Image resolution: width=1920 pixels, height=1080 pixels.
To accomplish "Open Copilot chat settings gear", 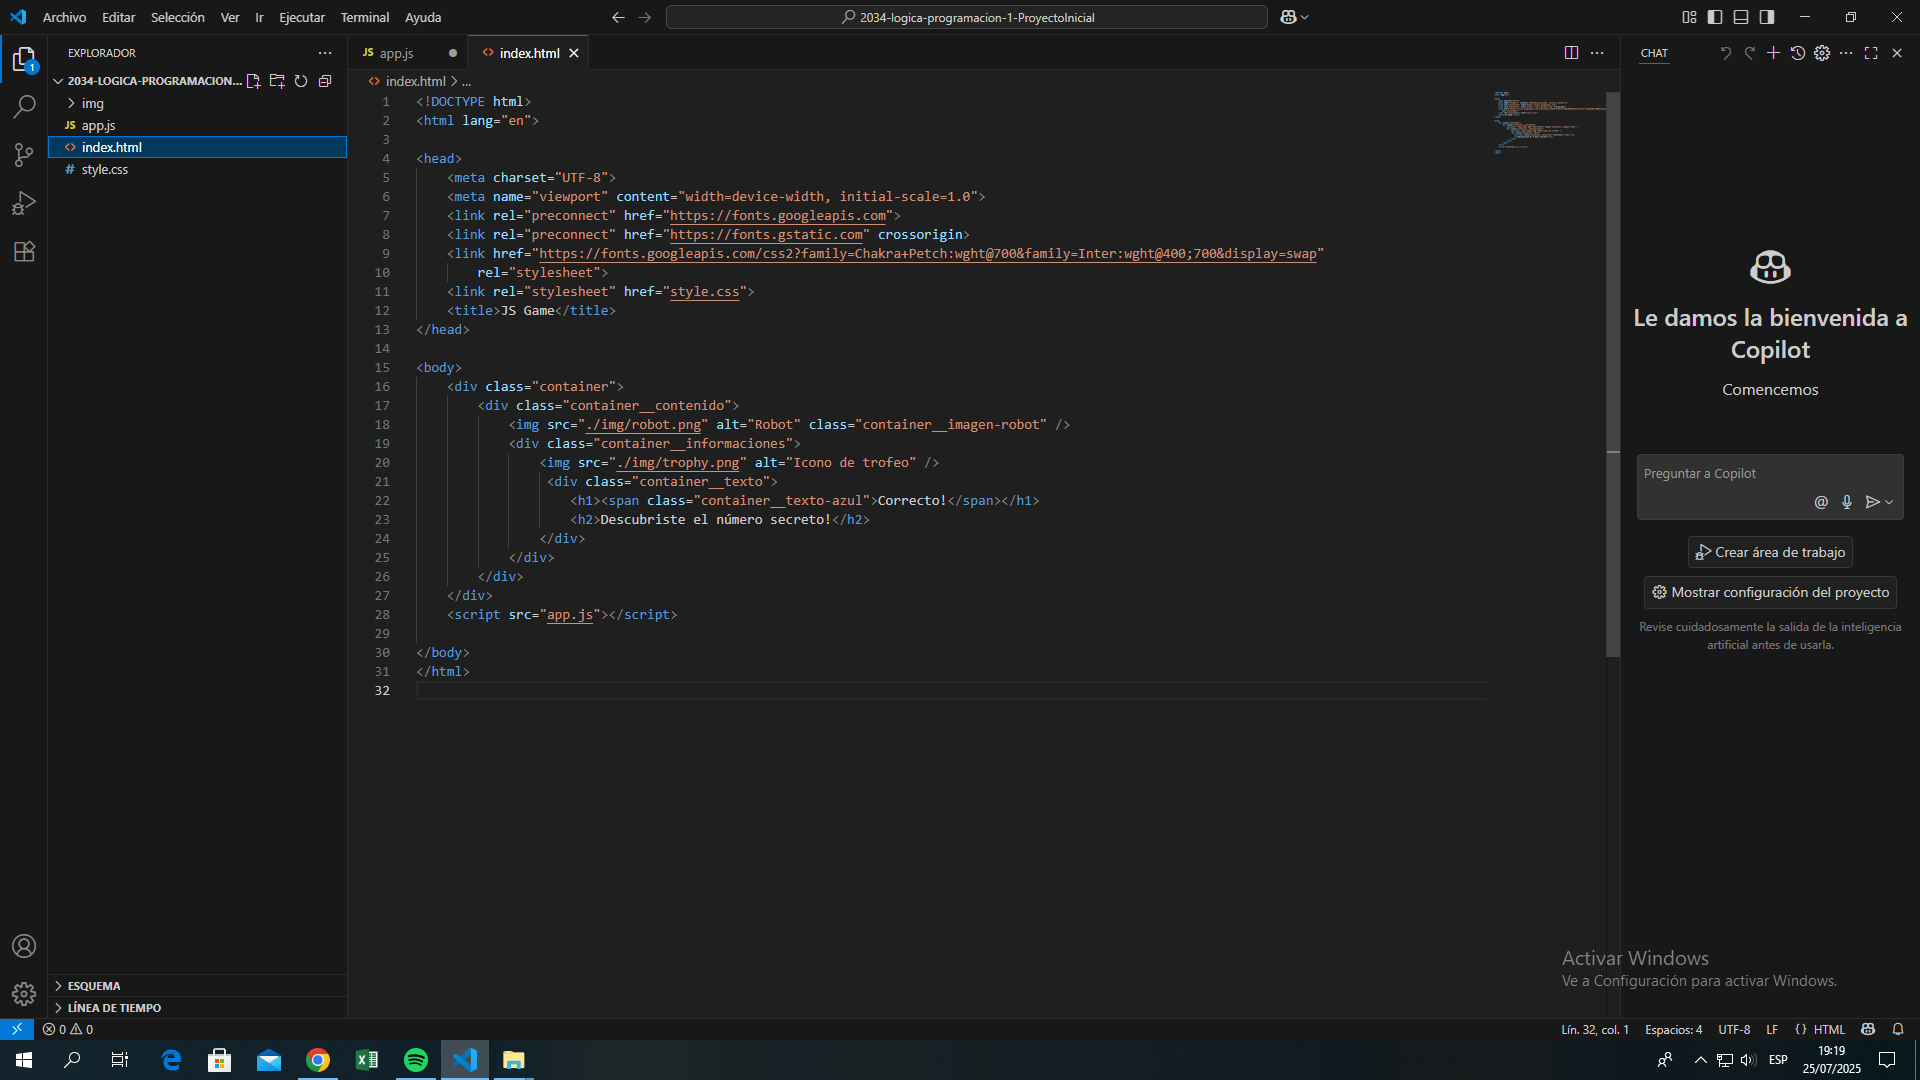I will coord(1822,53).
